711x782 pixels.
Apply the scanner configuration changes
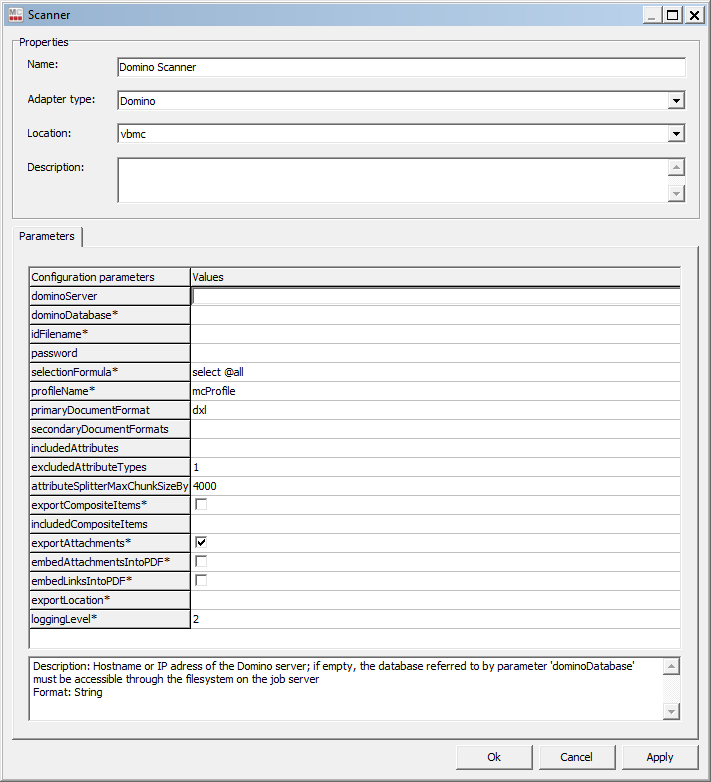pyautogui.click(x=660, y=757)
